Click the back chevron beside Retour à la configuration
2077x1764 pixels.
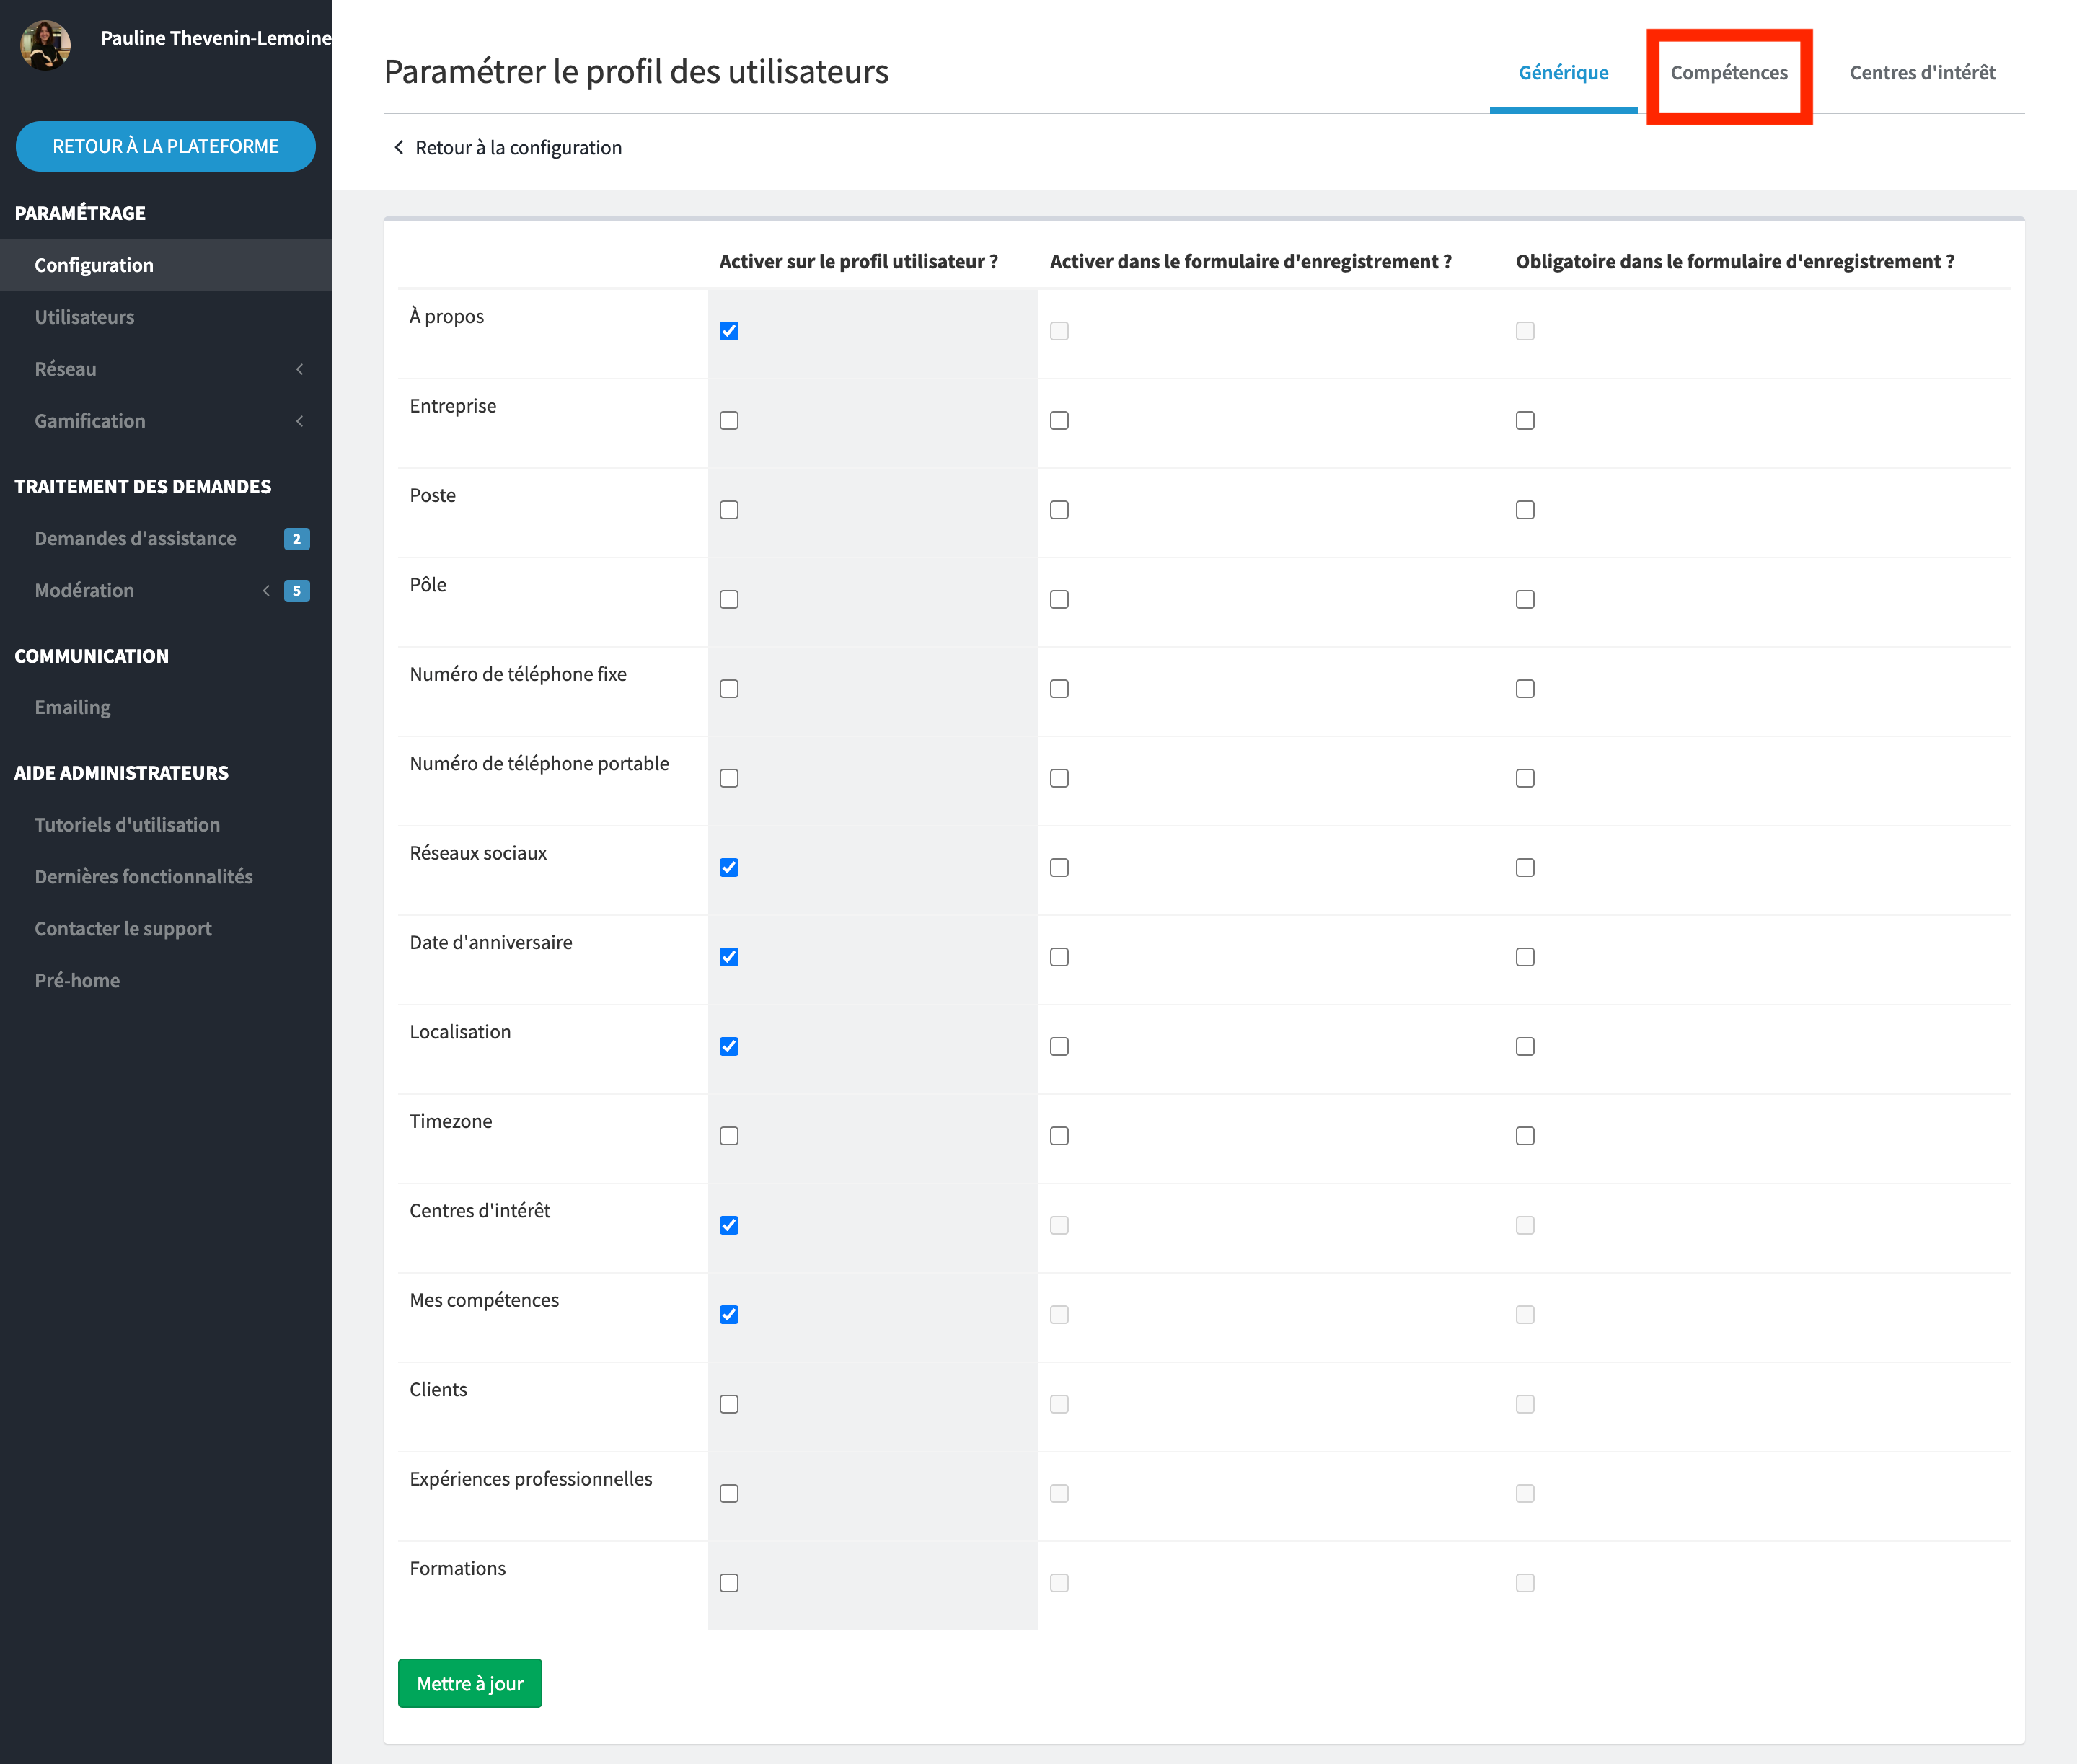pos(399,147)
